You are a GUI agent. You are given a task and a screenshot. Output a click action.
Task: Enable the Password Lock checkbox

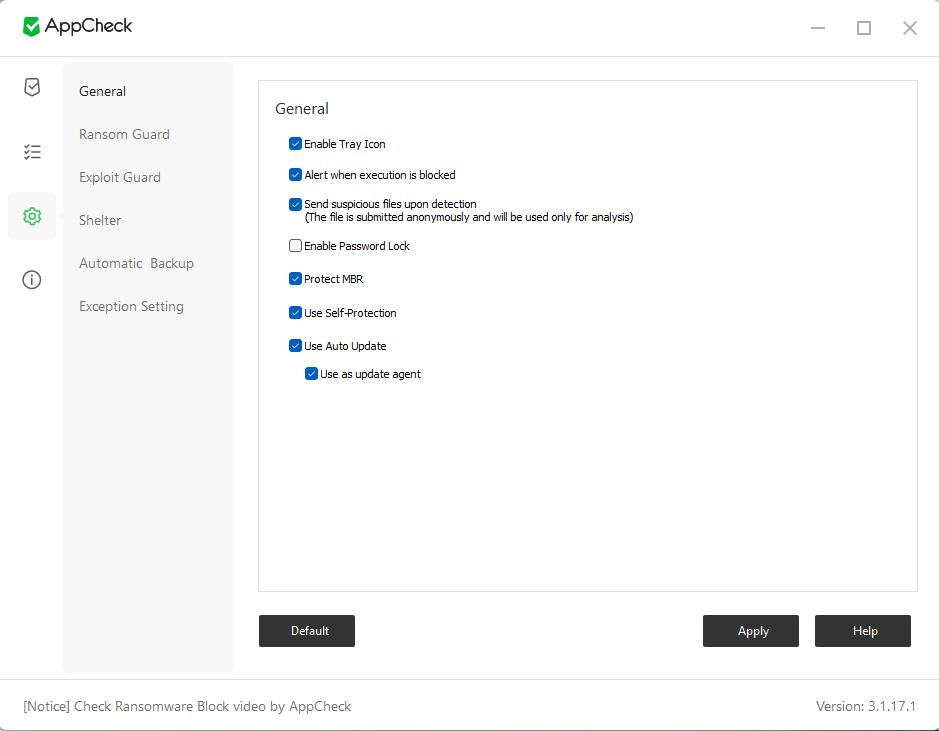295,246
